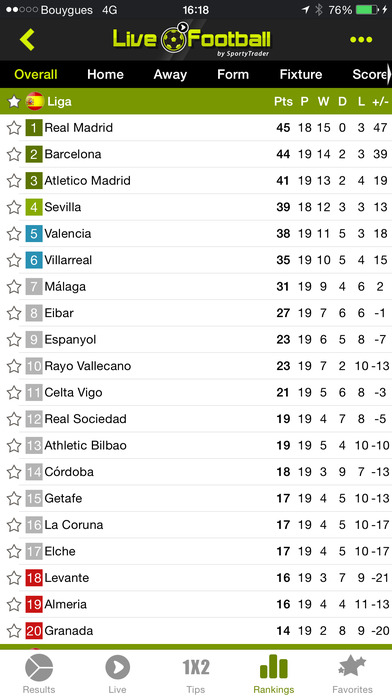The image size is (392, 696).
Task: Tap the yellow back arrow icon
Action: pyautogui.click(x=27, y=40)
